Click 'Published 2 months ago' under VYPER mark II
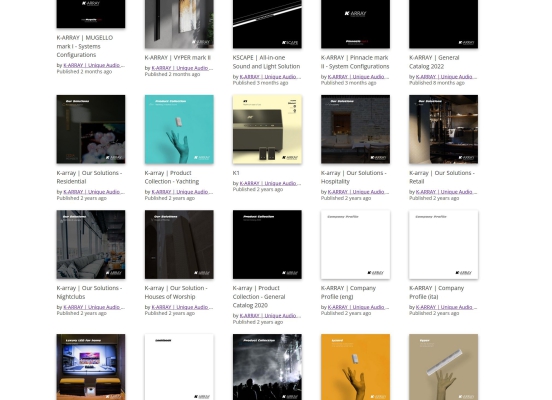 point(172,74)
